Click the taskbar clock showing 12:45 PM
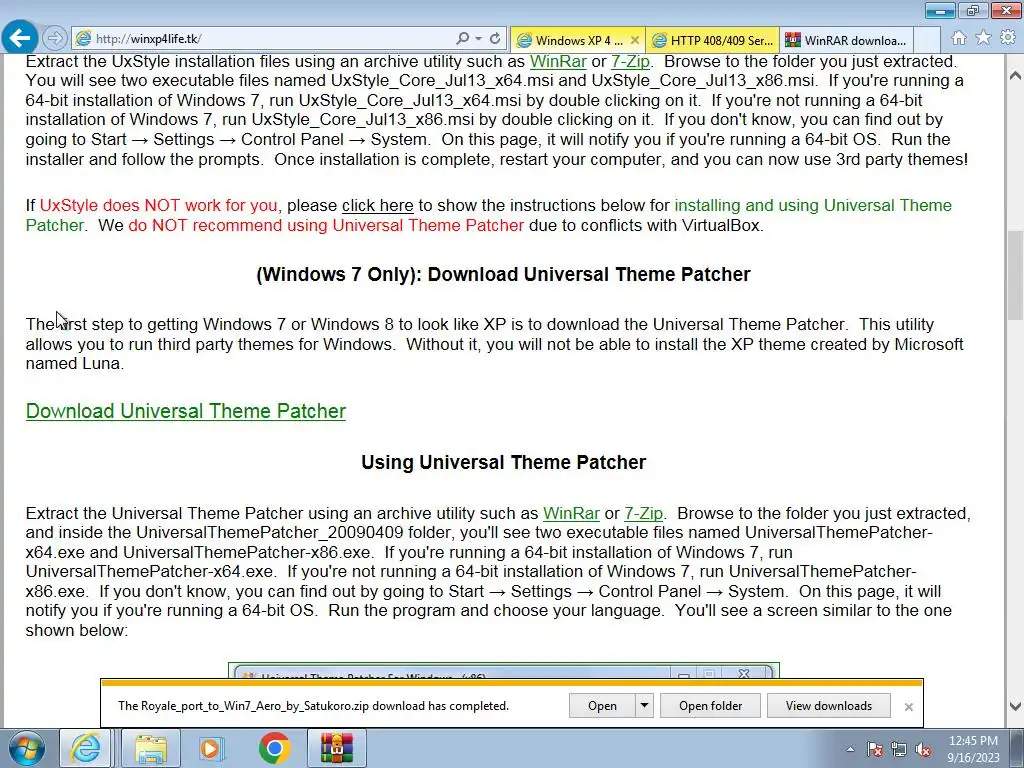The height and width of the screenshot is (768, 1024). click(973, 749)
